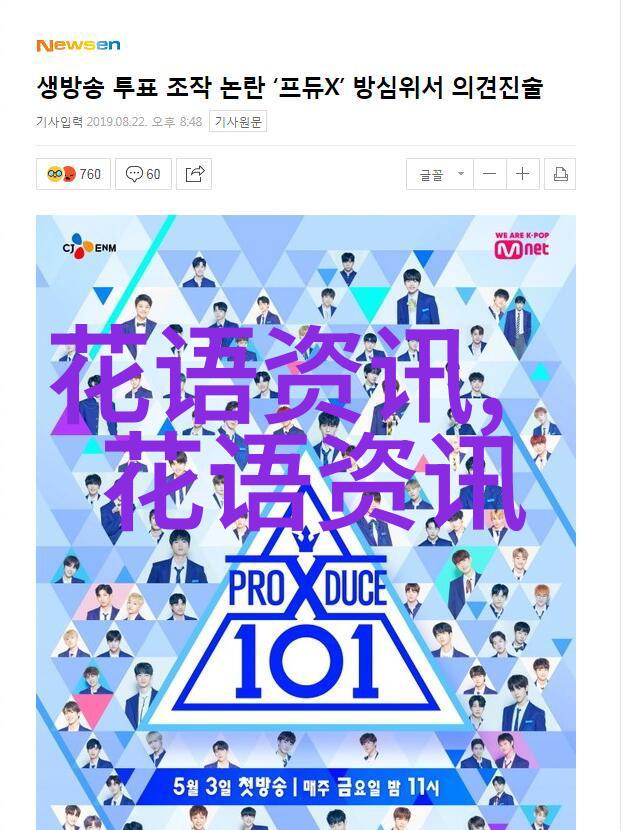The height and width of the screenshot is (830, 626).
Task: Print the article with printer icon
Action: [x=560, y=174]
